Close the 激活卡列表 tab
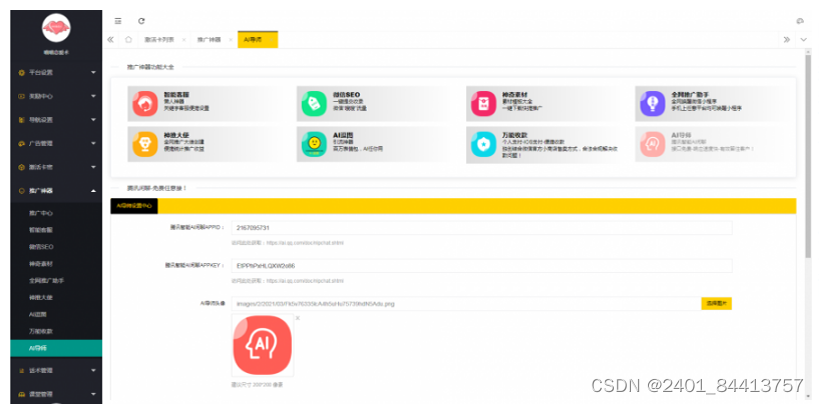 point(184,40)
